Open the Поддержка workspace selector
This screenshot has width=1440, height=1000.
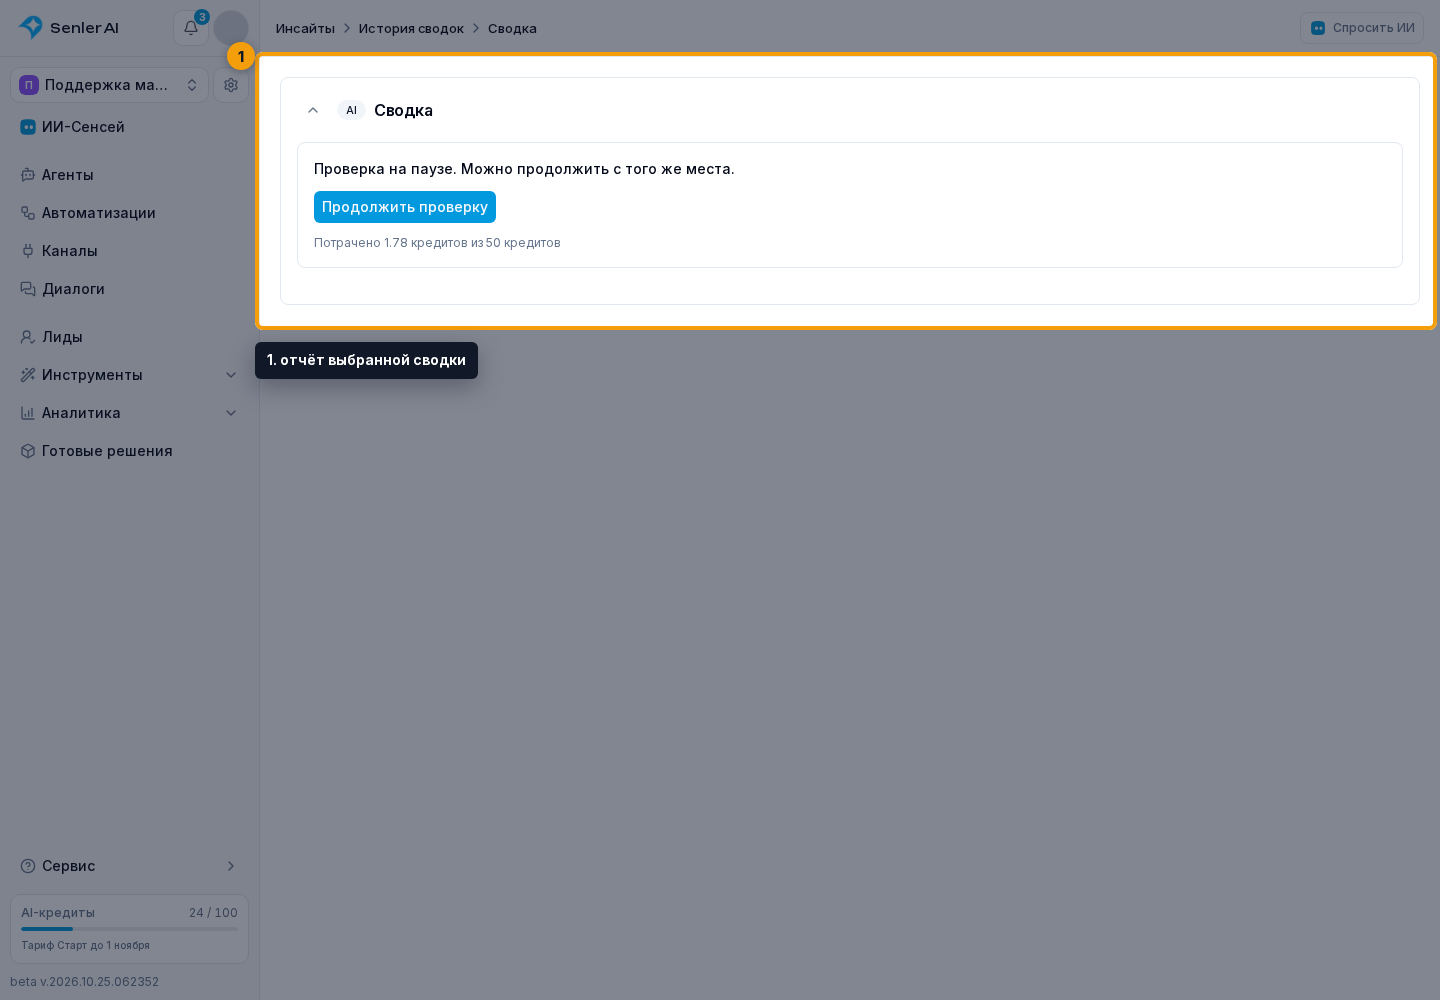[x=109, y=85]
